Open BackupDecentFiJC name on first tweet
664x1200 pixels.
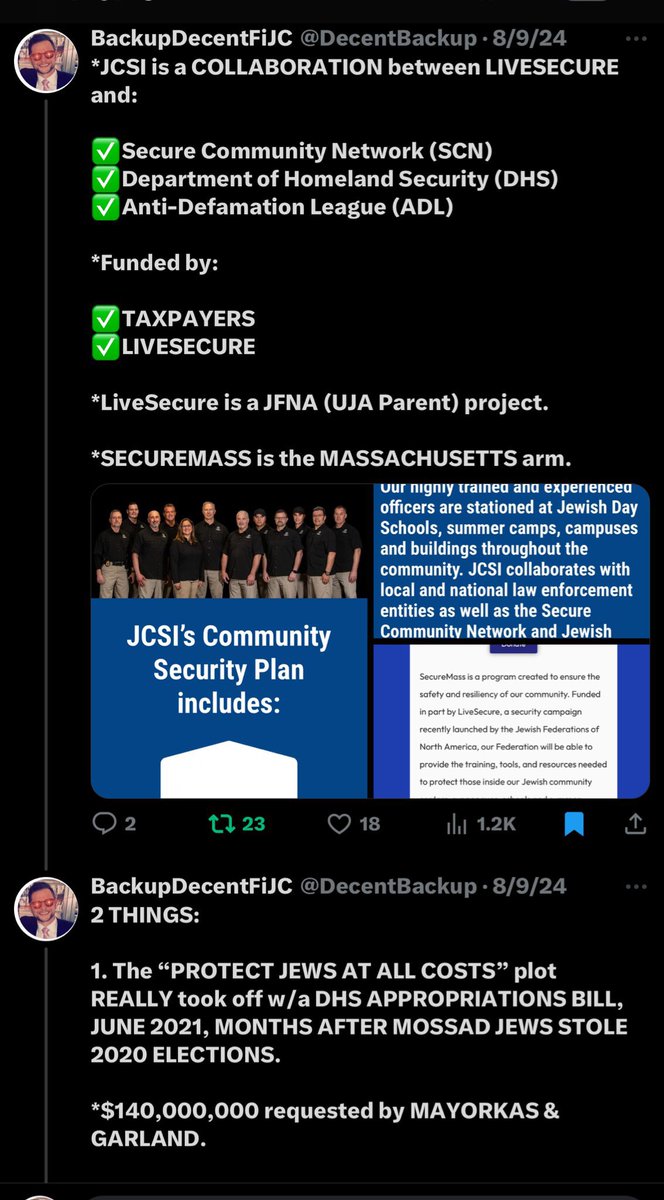point(191,40)
